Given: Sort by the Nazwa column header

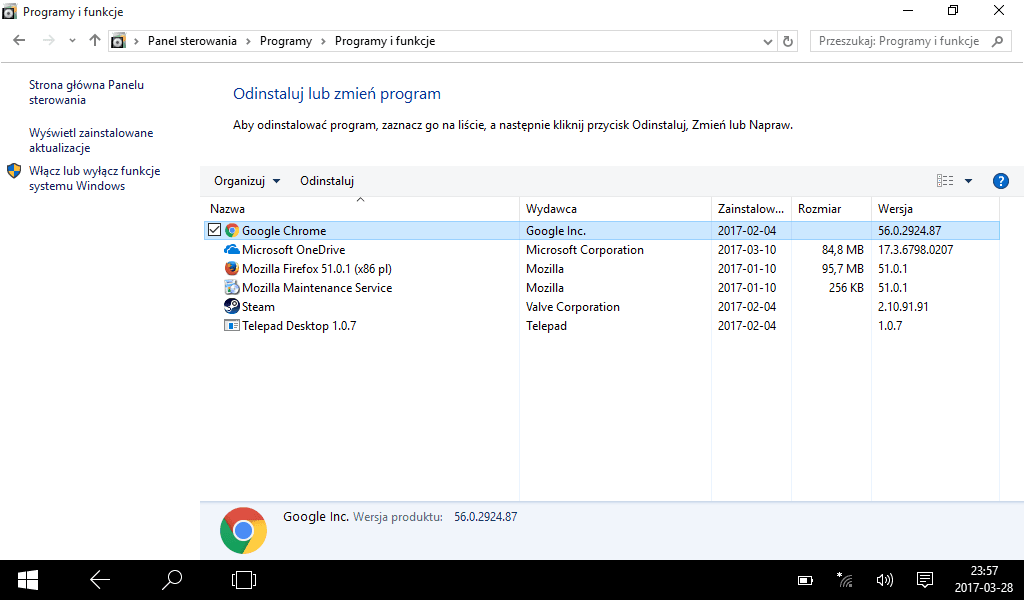Looking at the screenshot, I should (362, 209).
